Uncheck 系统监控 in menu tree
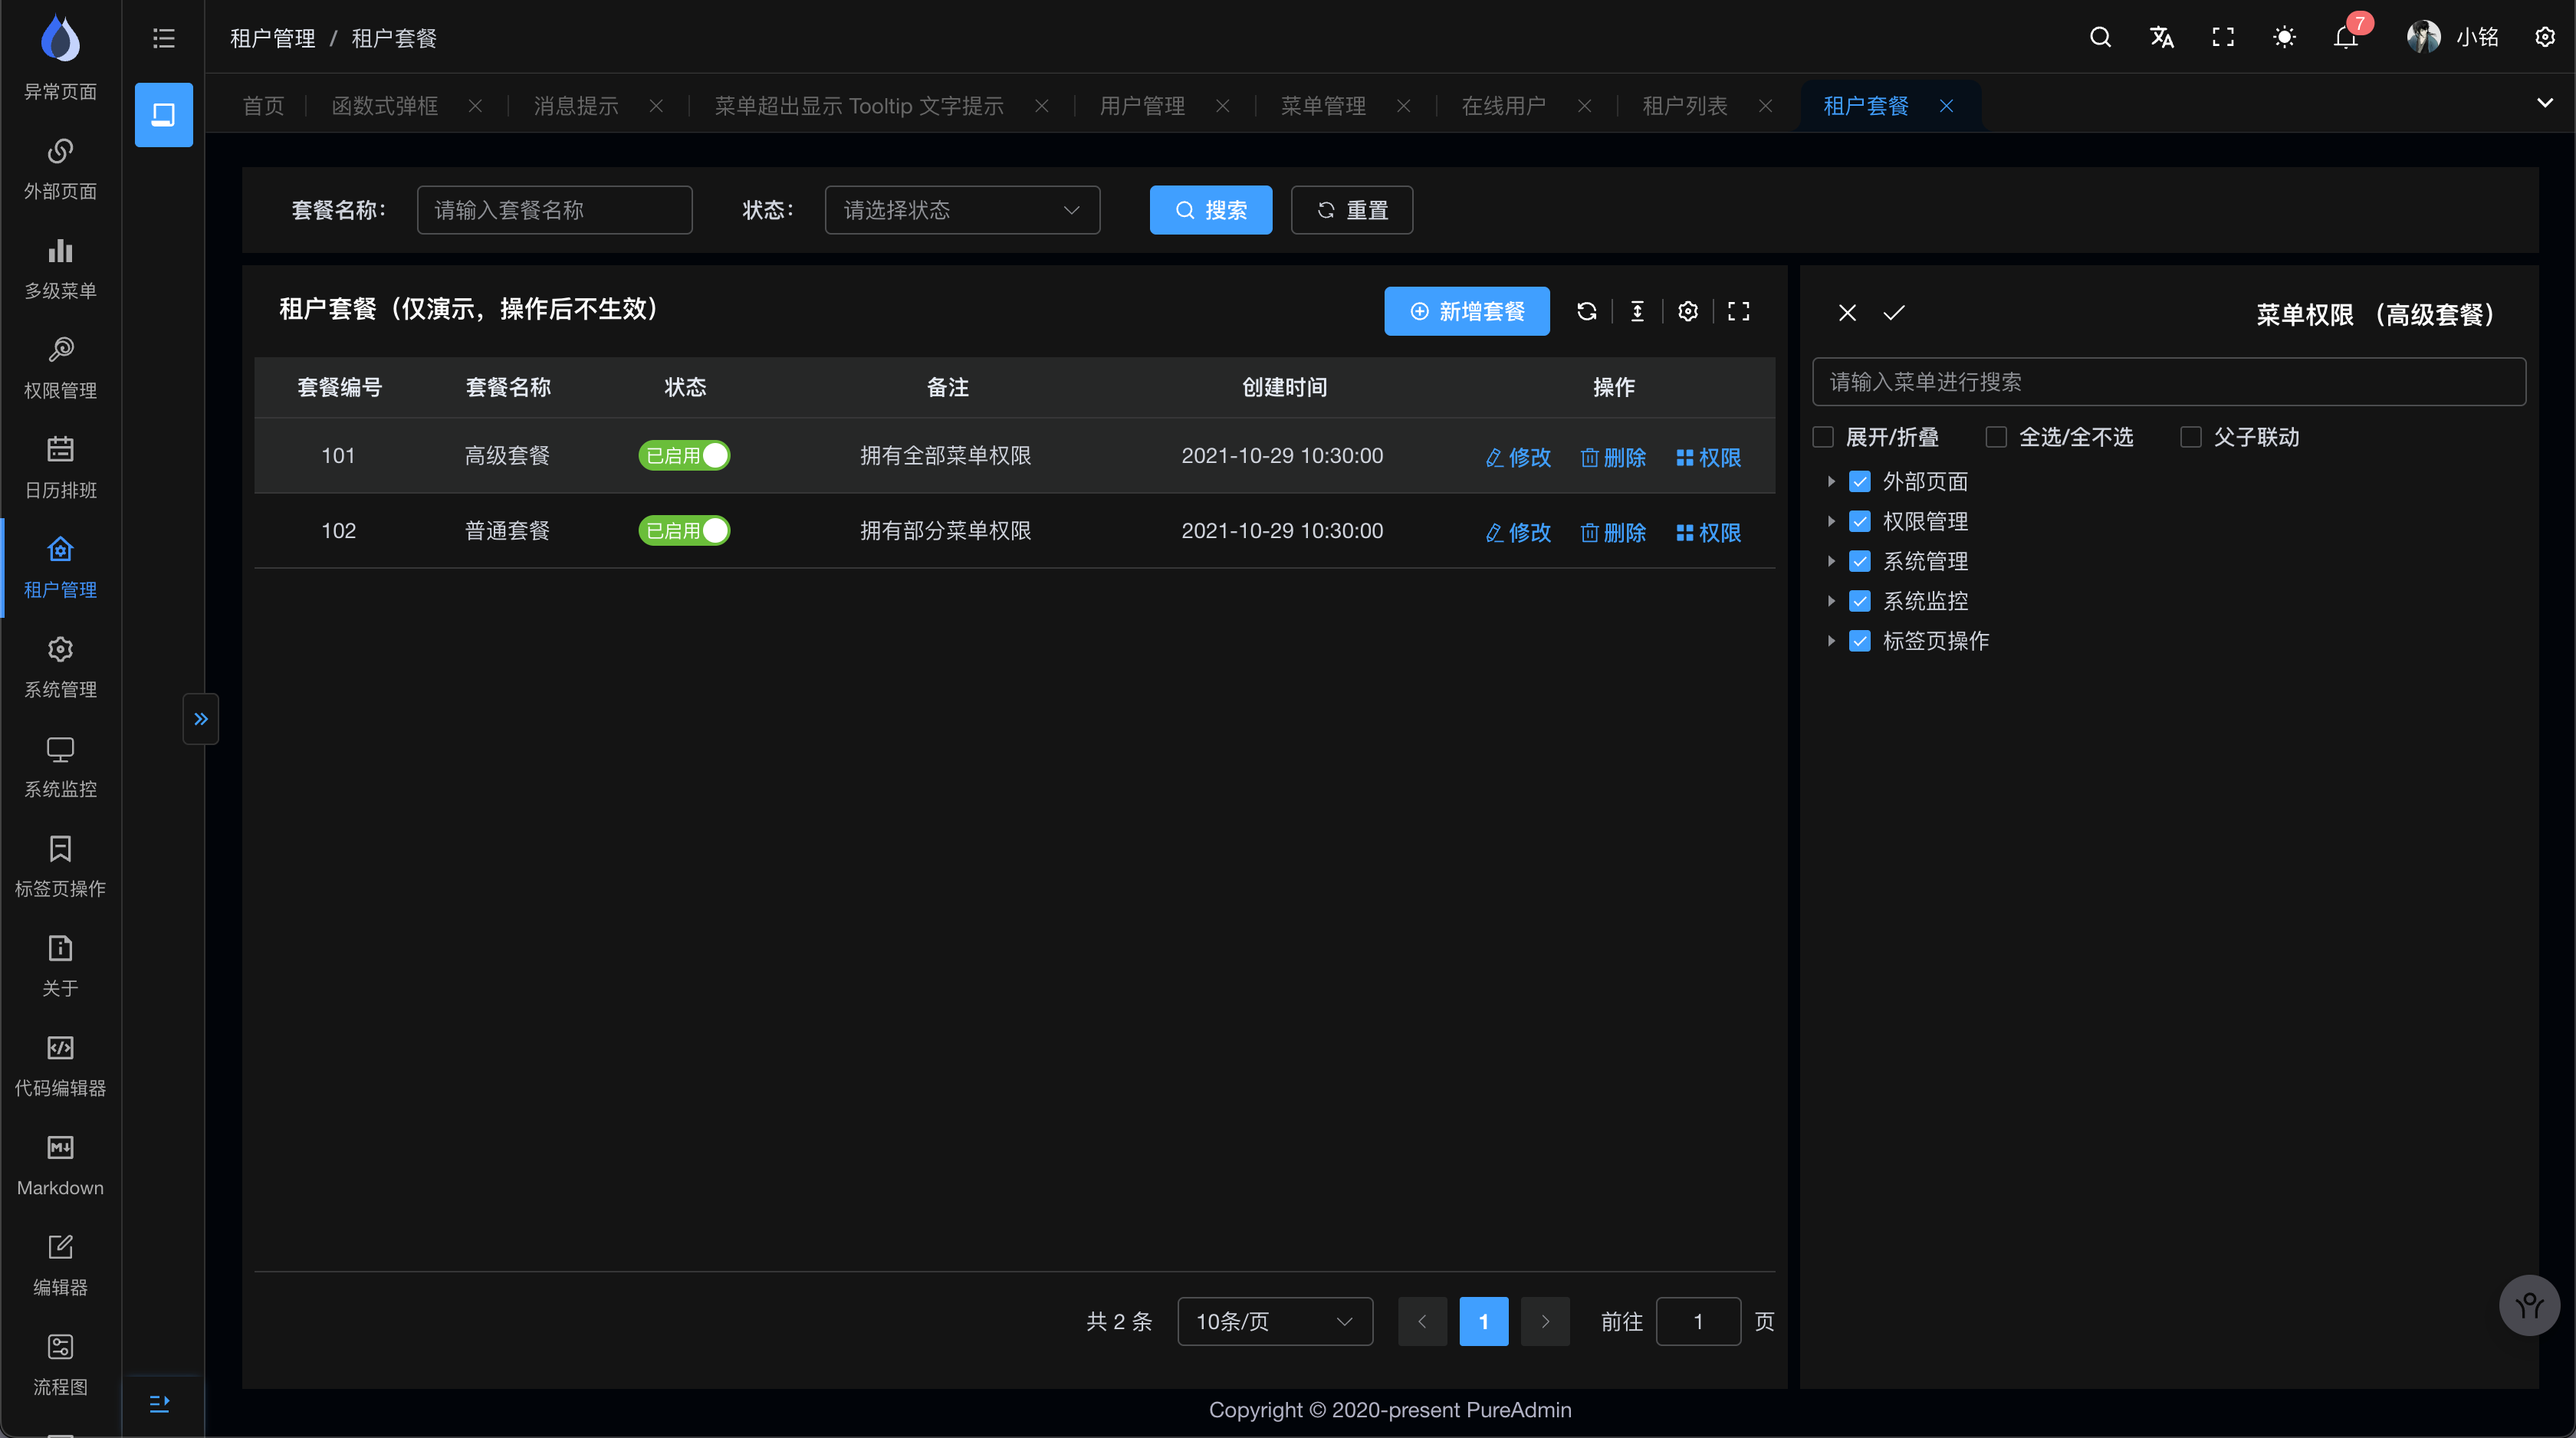 pos(1860,601)
